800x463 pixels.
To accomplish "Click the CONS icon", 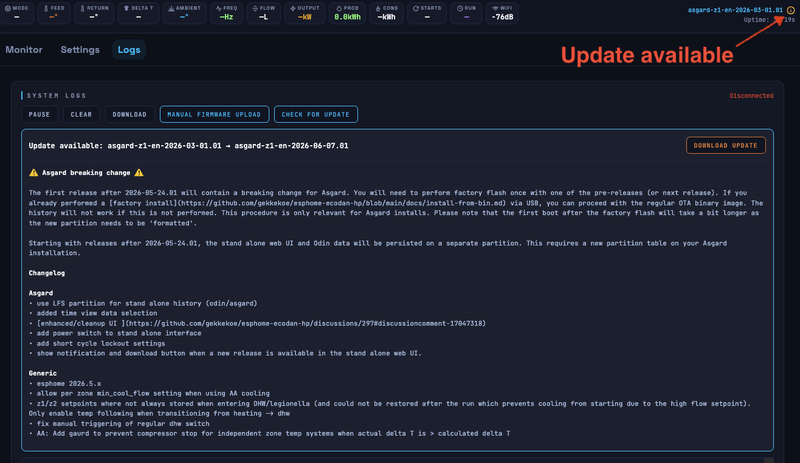I will click(x=378, y=8).
